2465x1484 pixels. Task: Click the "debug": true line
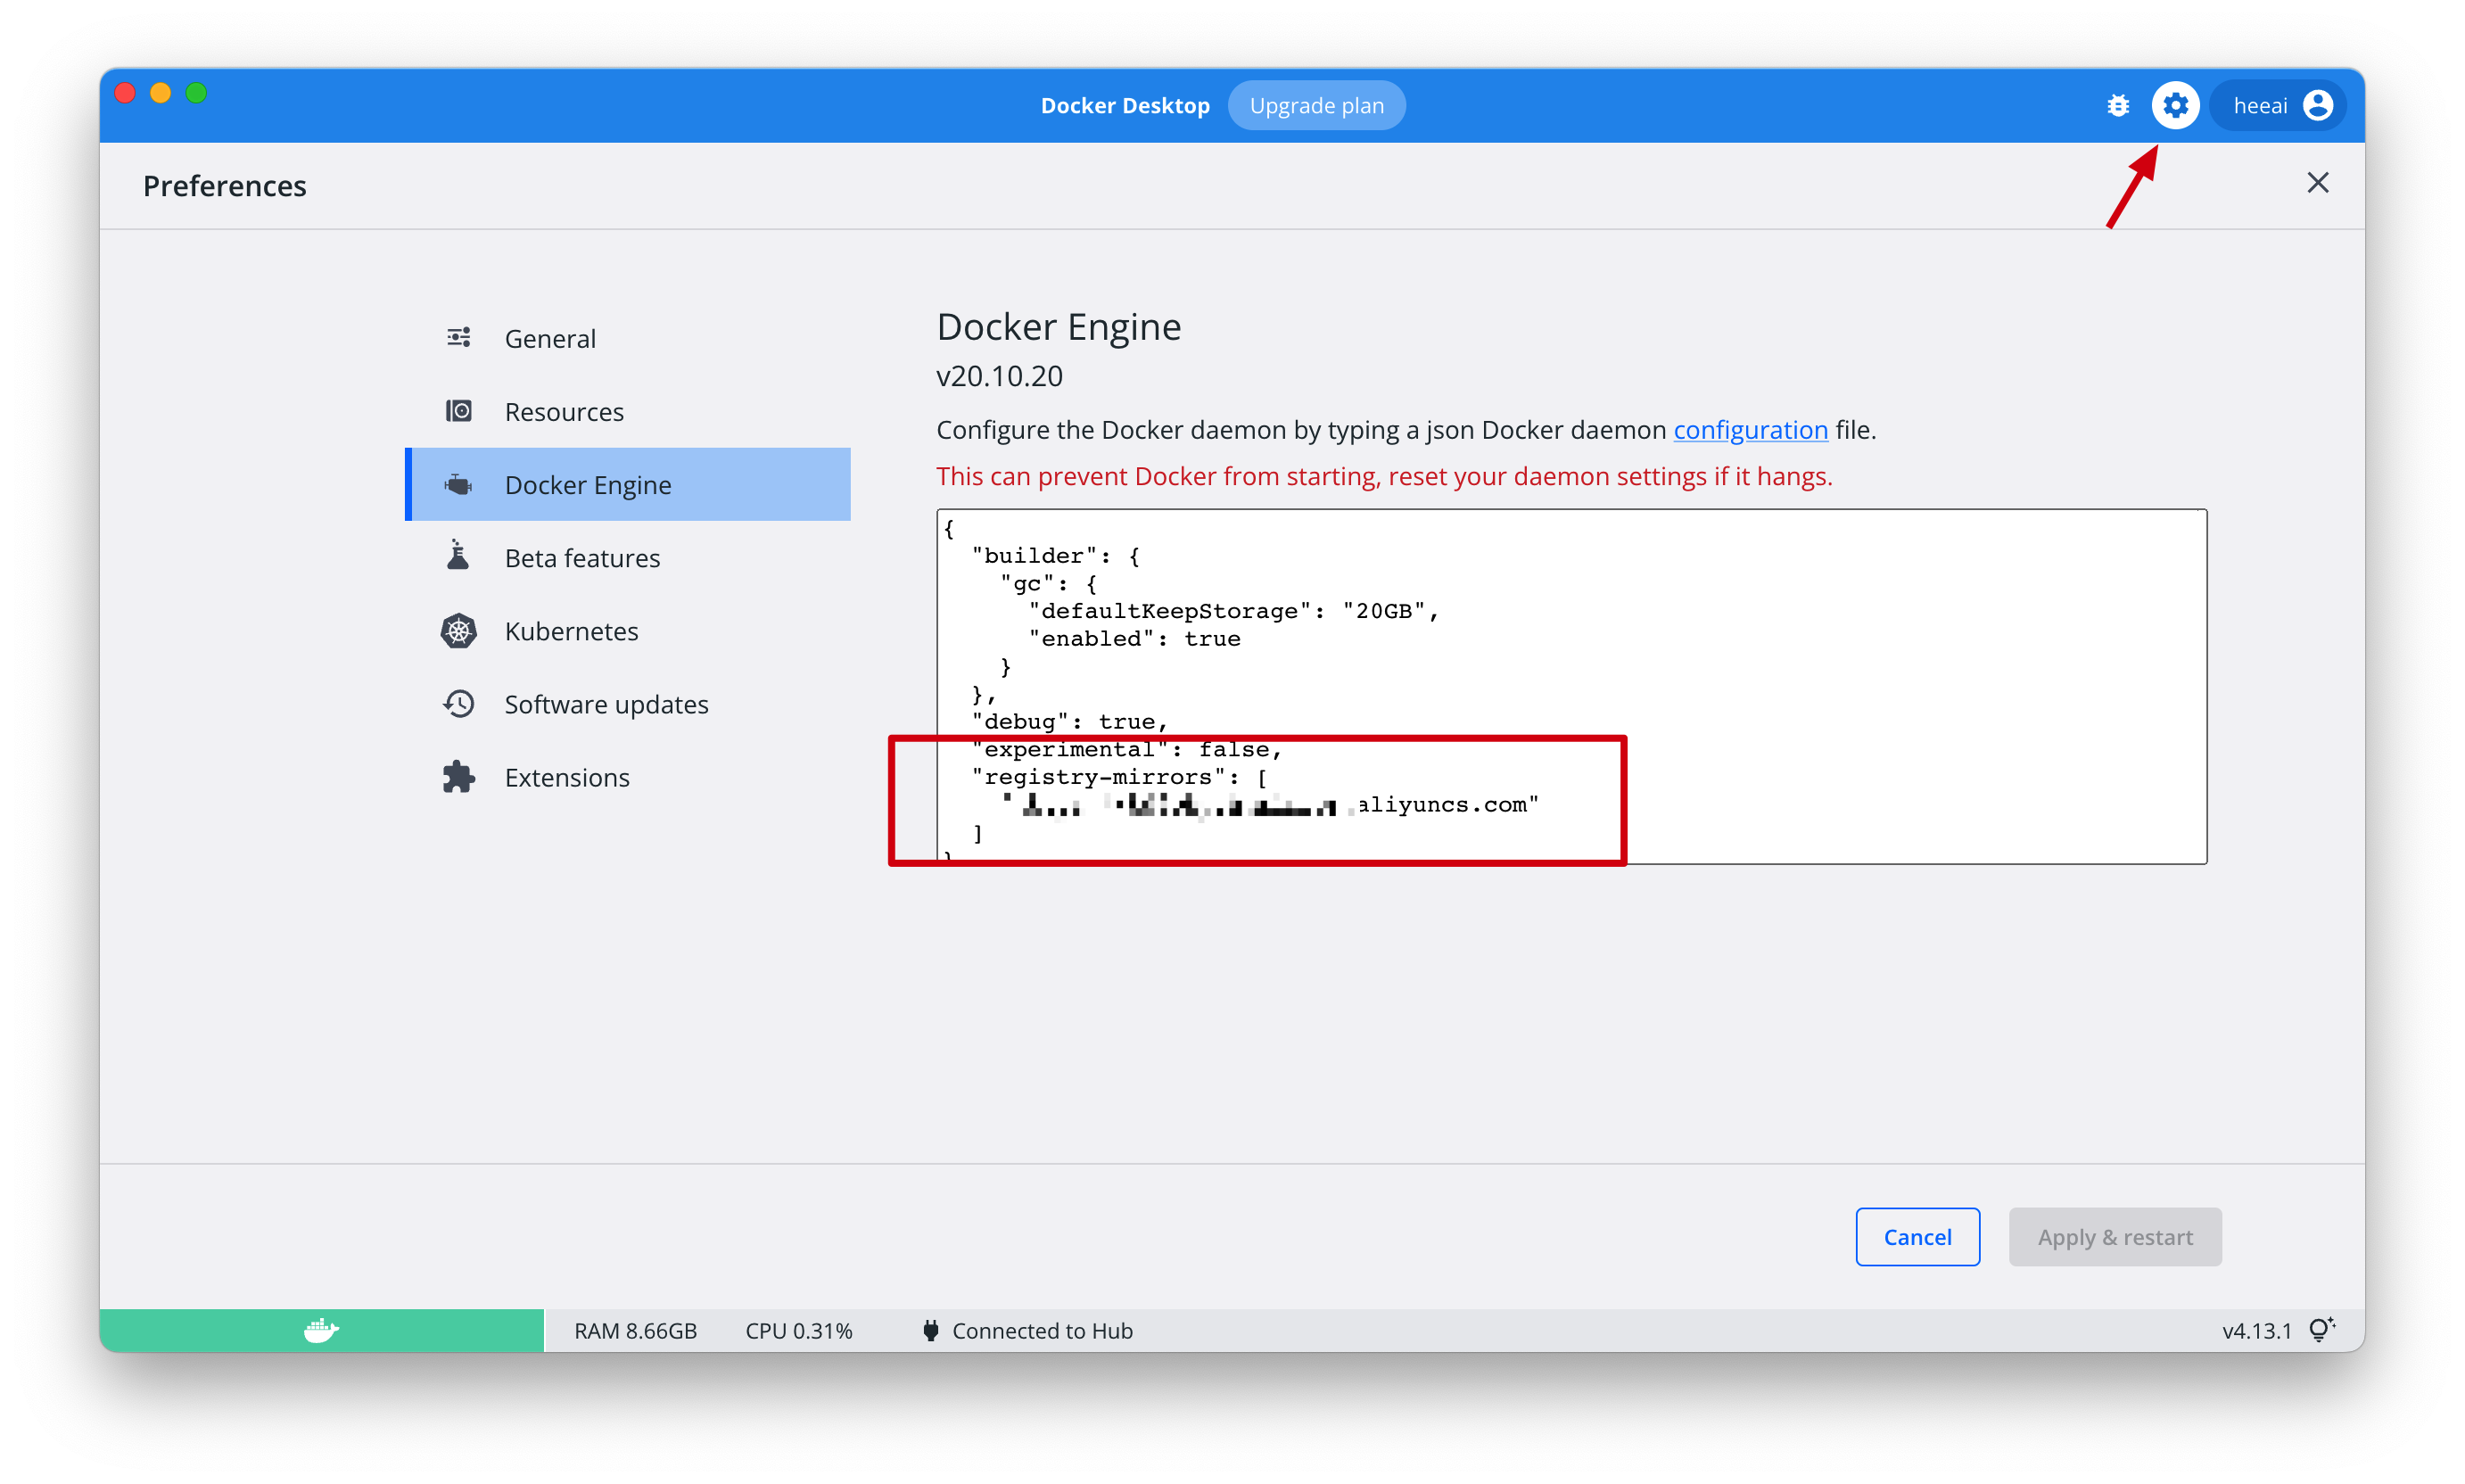tap(1069, 721)
